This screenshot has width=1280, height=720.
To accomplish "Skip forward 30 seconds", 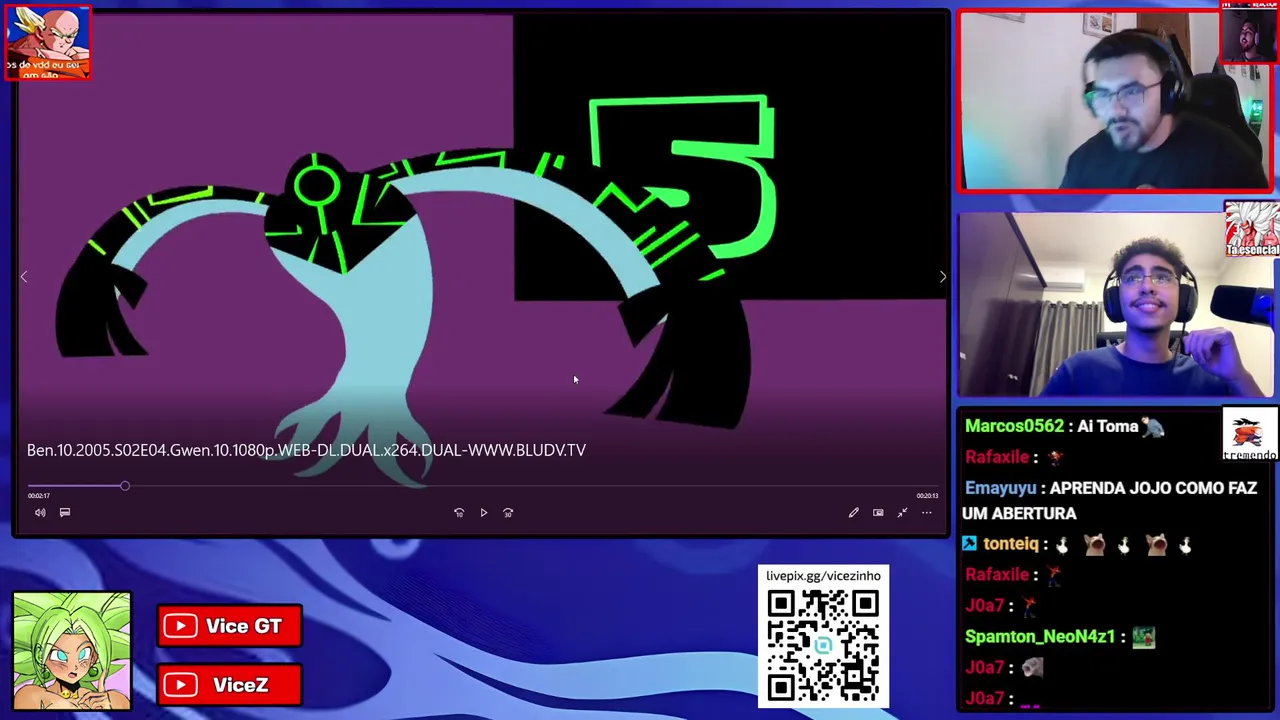I will pyautogui.click(x=508, y=513).
